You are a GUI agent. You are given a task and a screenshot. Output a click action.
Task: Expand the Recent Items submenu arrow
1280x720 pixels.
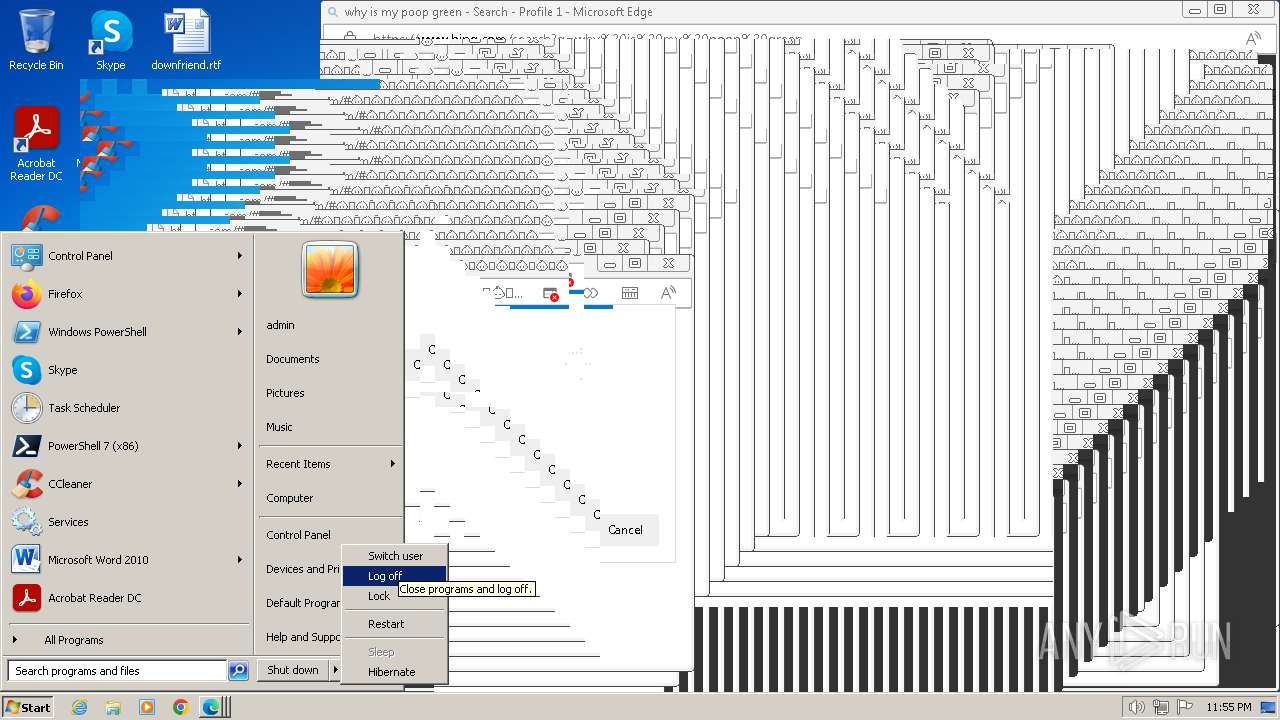[x=392, y=464]
